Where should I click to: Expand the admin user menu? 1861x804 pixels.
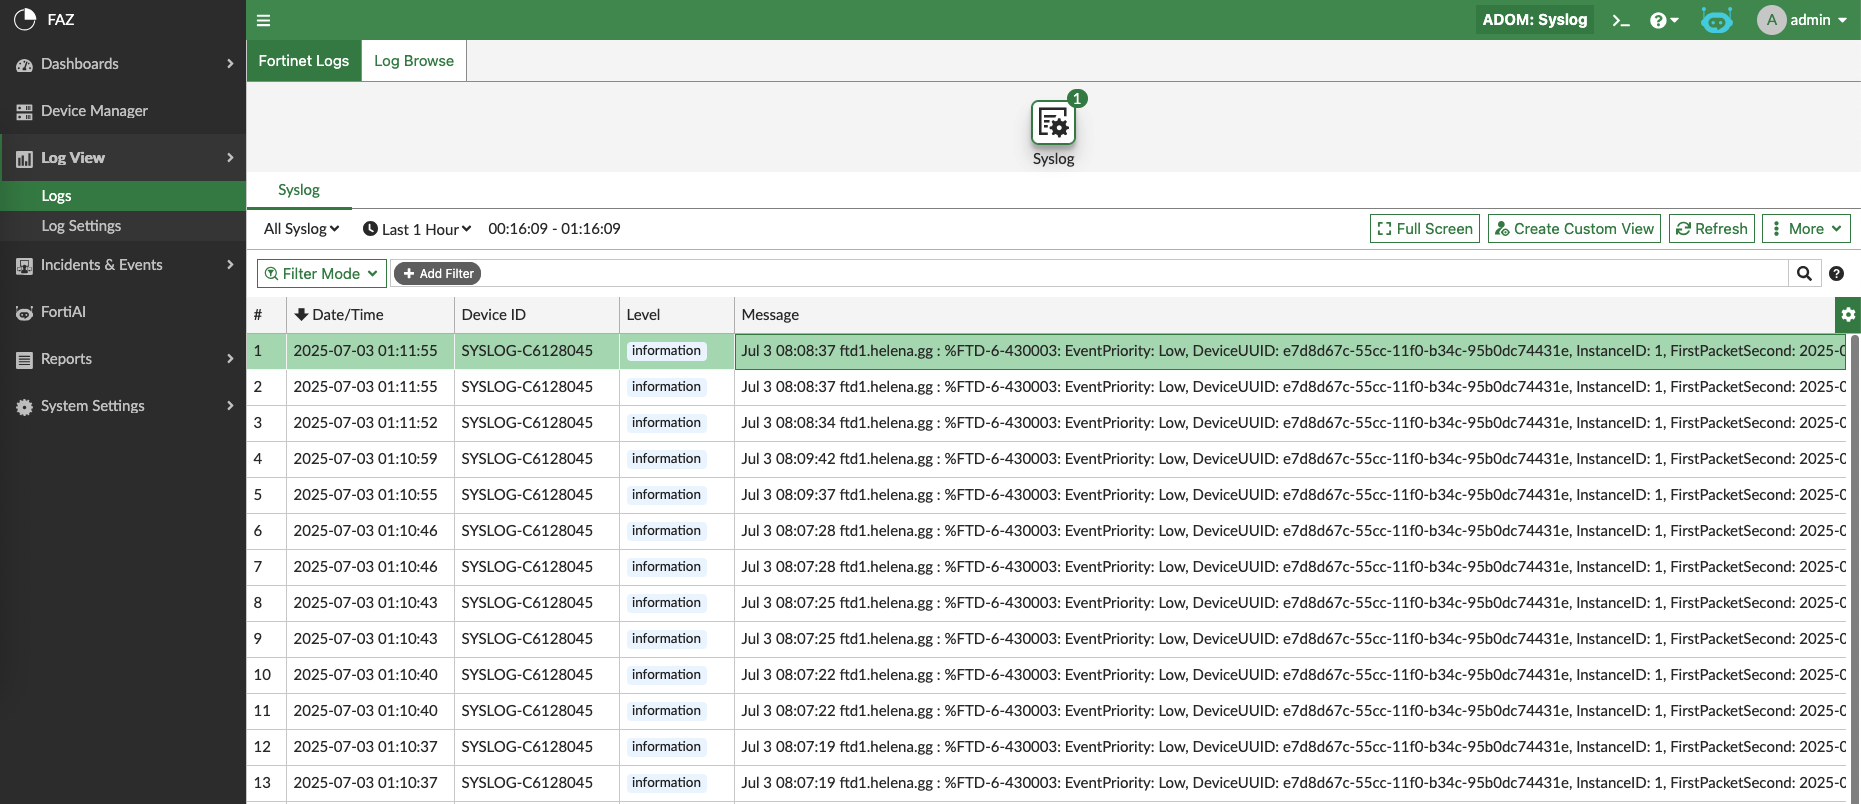tap(1803, 20)
